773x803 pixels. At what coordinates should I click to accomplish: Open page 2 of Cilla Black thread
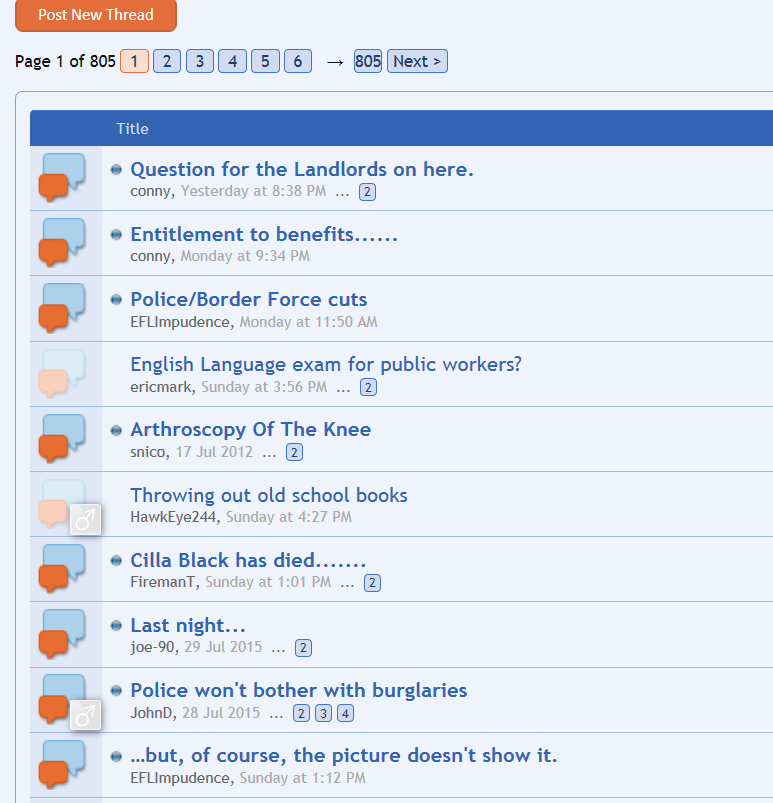[372, 583]
